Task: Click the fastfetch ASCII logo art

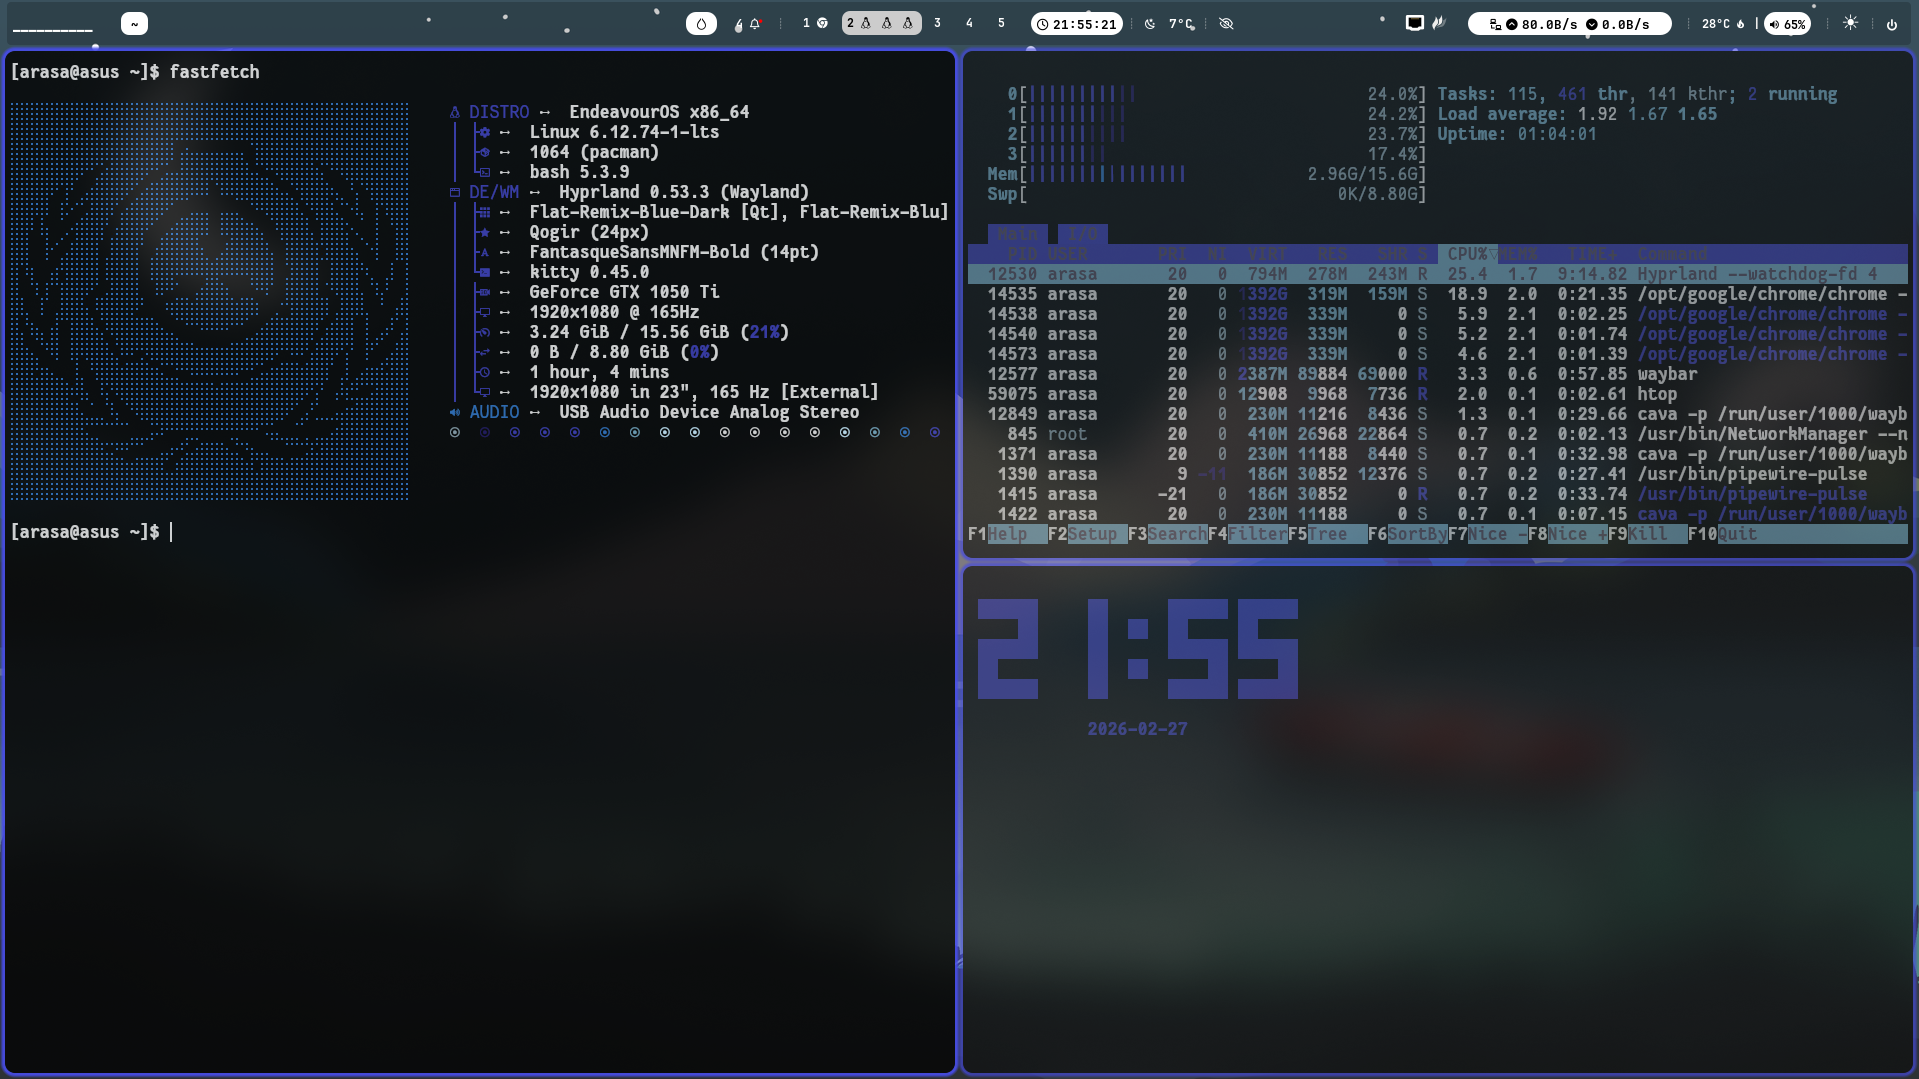Action: [x=209, y=301]
